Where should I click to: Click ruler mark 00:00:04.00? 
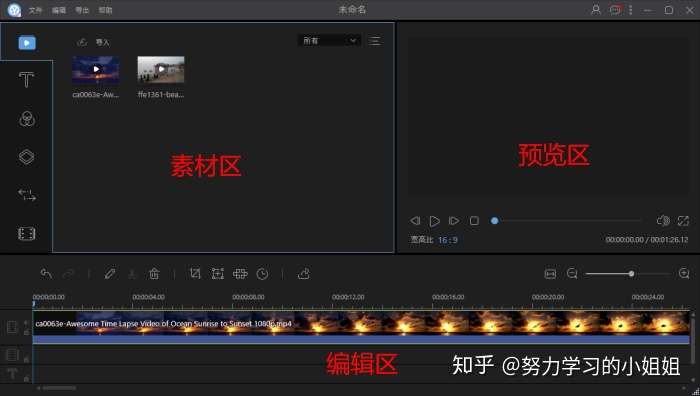coord(148,297)
